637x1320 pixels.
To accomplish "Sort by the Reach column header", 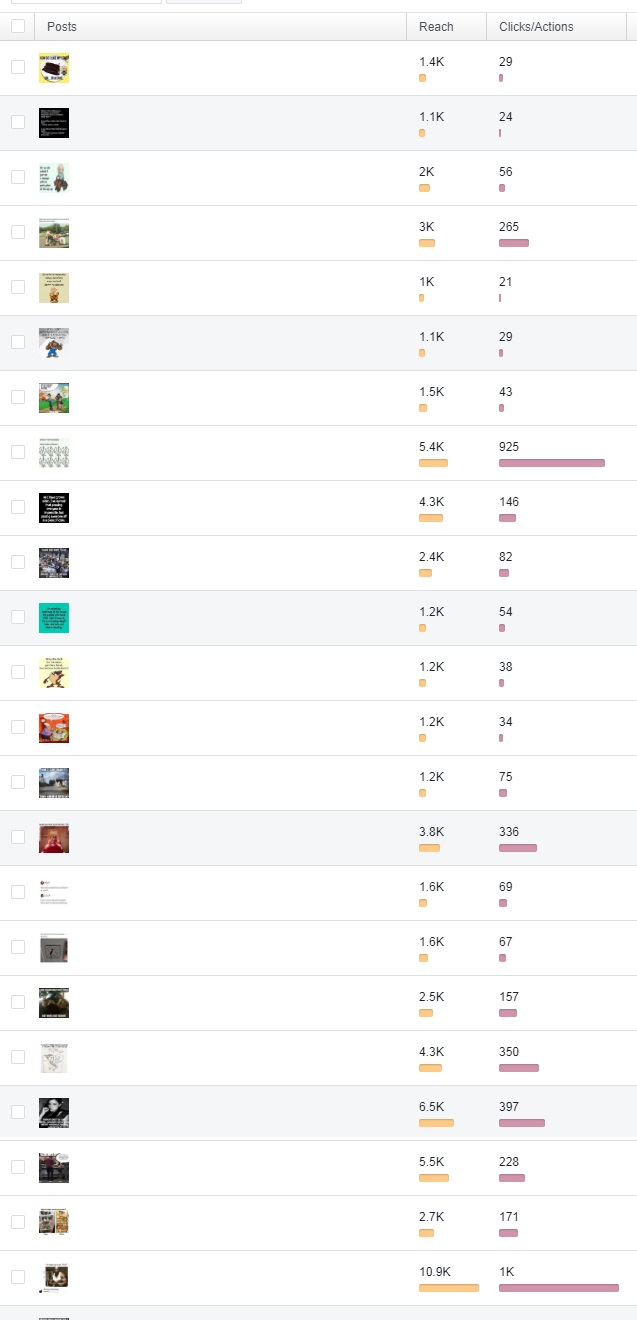I will (x=436, y=27).
